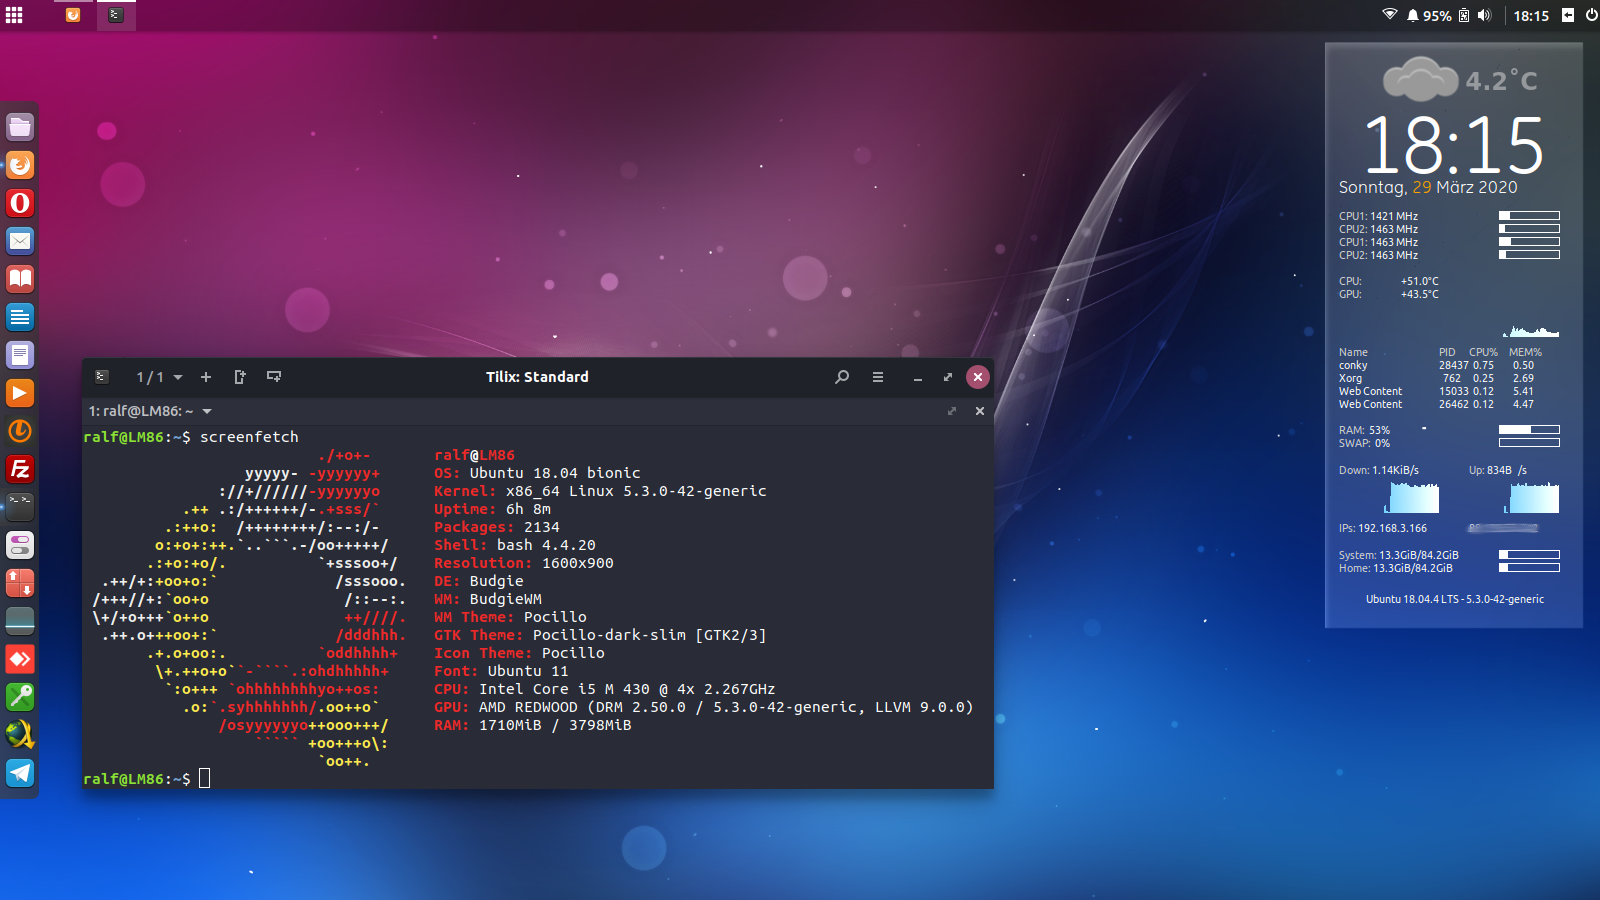
Task: Open the orange clock backup dock icon
Action: point(20,431)
